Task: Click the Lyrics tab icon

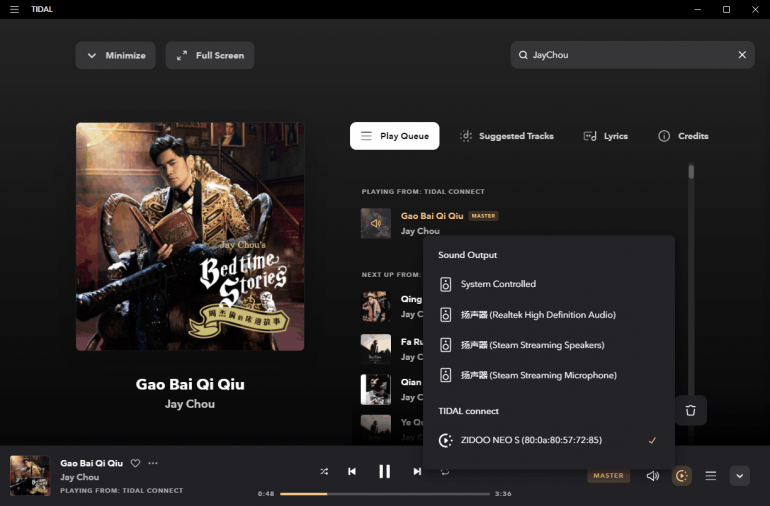Action: [x=590, y=136]
